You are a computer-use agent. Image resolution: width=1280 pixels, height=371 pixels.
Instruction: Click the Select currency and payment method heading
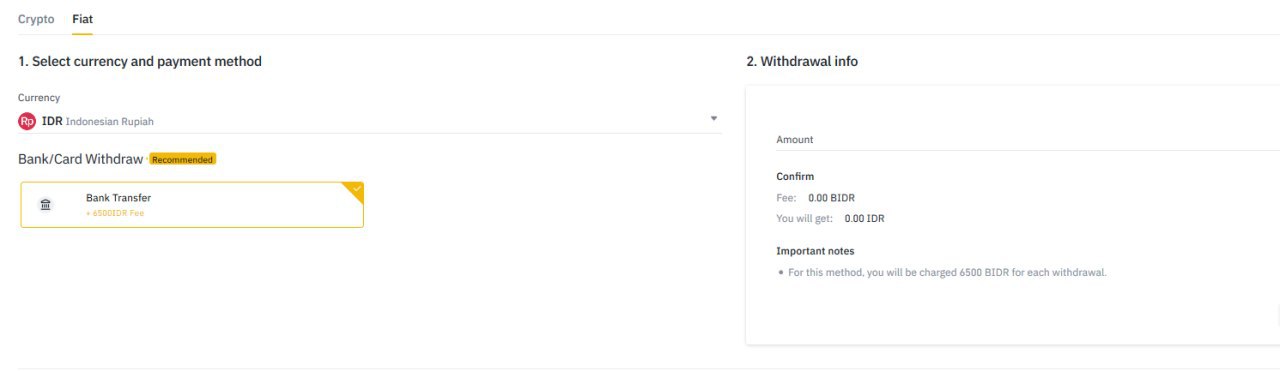[140, 62]
